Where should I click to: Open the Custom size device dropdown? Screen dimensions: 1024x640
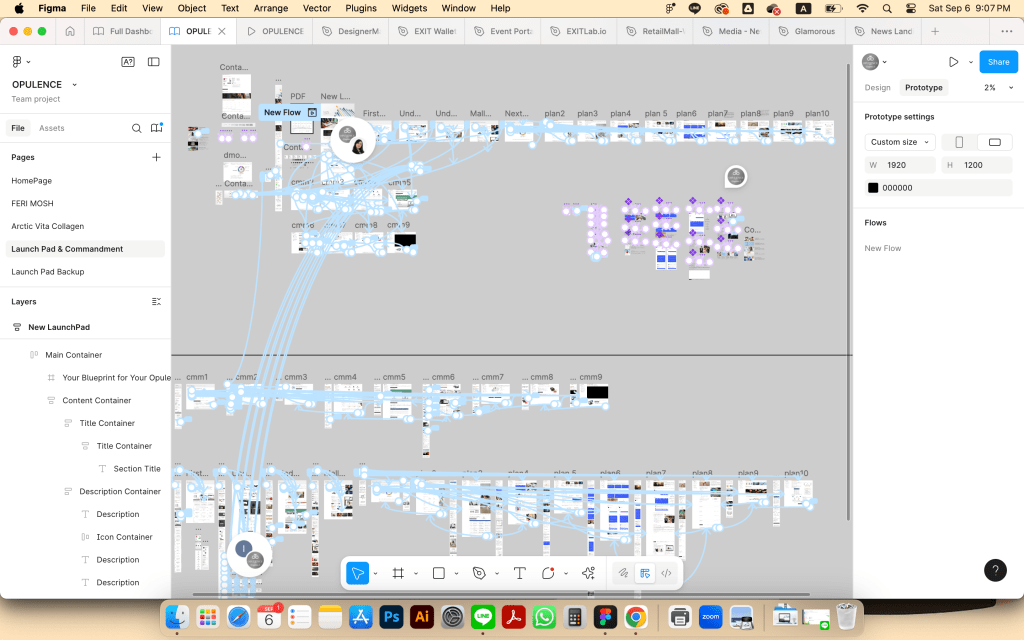(x=899, y=142)
